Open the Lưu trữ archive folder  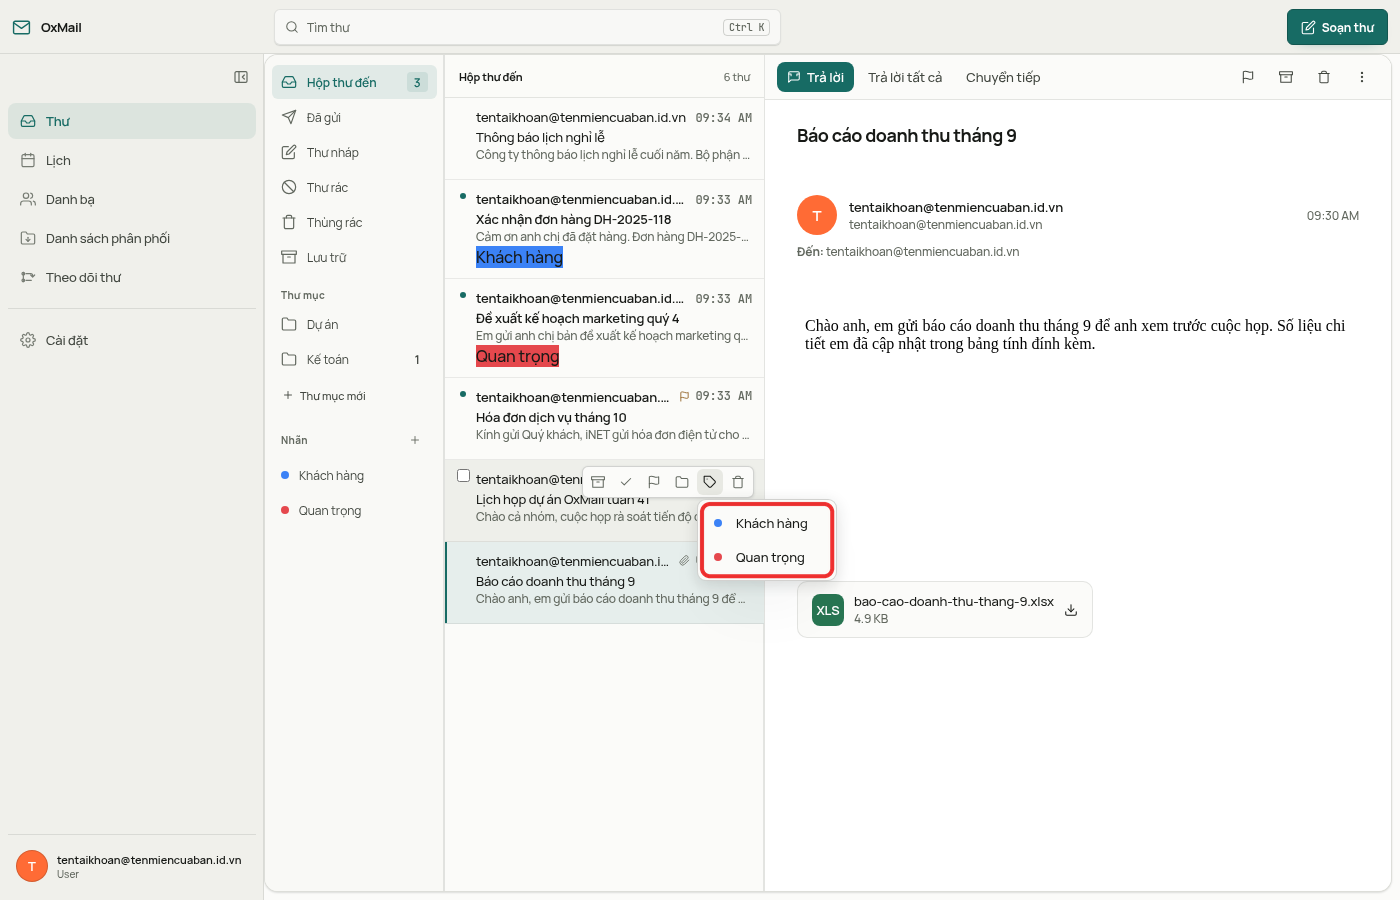(x=354, y=258)
